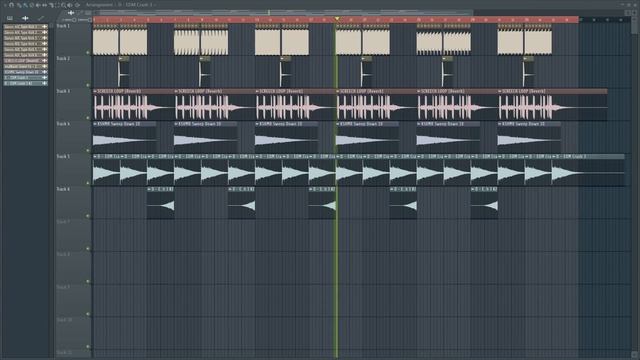Image resolution: width=640 pixels, height=360 pixels.
Task: Mute Track 7 with its green light
Action: coord(88,248)
